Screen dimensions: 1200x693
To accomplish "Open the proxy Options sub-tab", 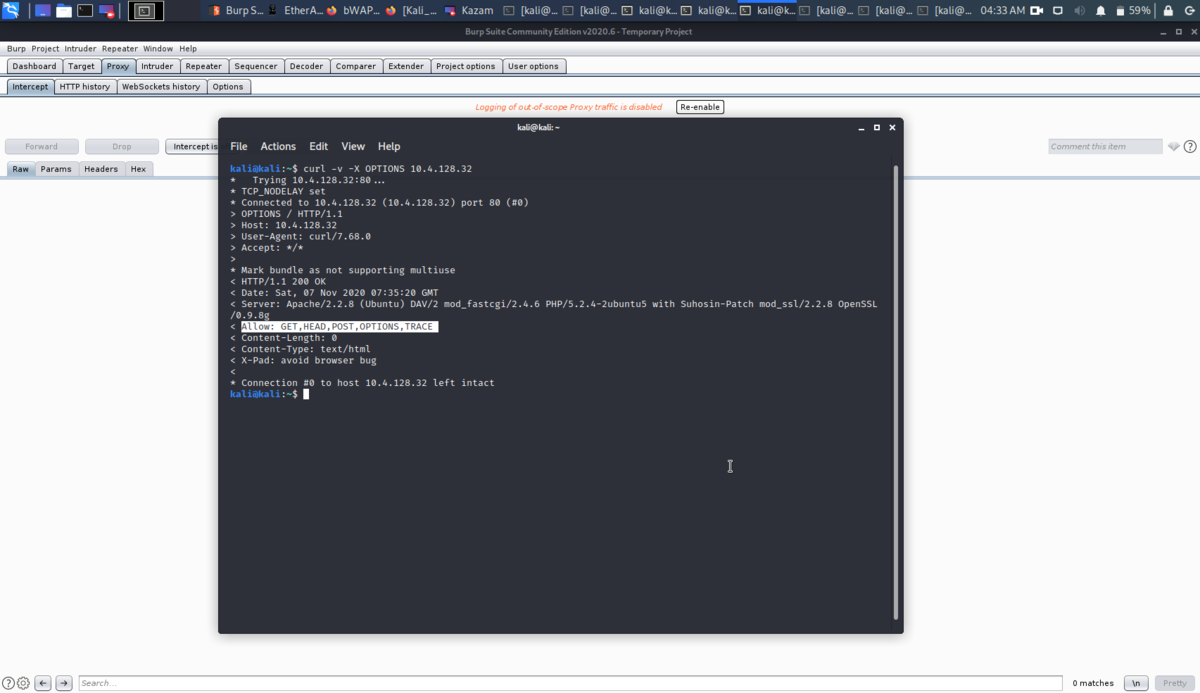I will (x=228, y=87).
